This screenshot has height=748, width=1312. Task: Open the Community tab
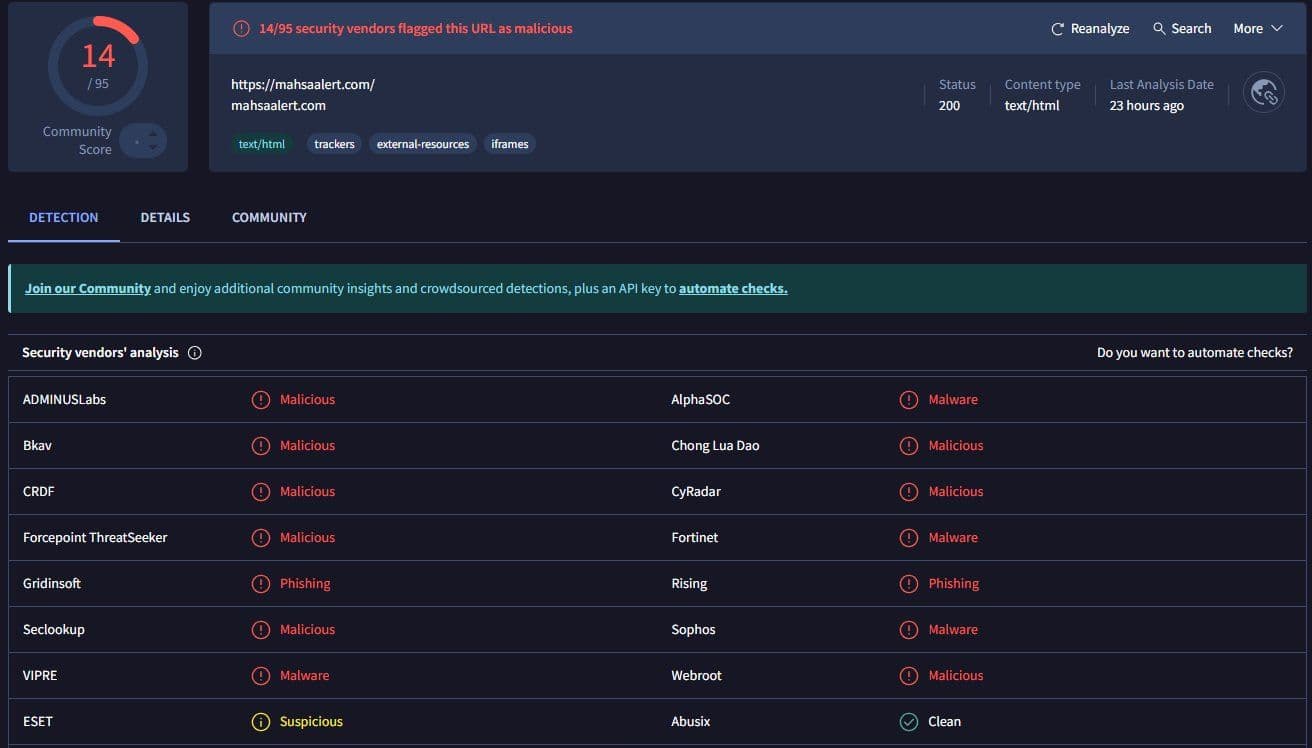tap(269, 217)
